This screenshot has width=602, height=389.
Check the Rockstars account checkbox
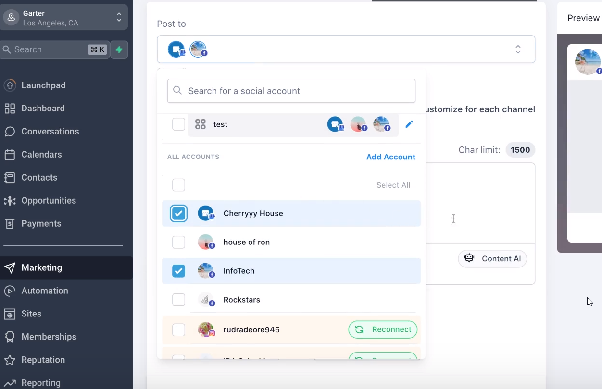[x=179, y=300]
